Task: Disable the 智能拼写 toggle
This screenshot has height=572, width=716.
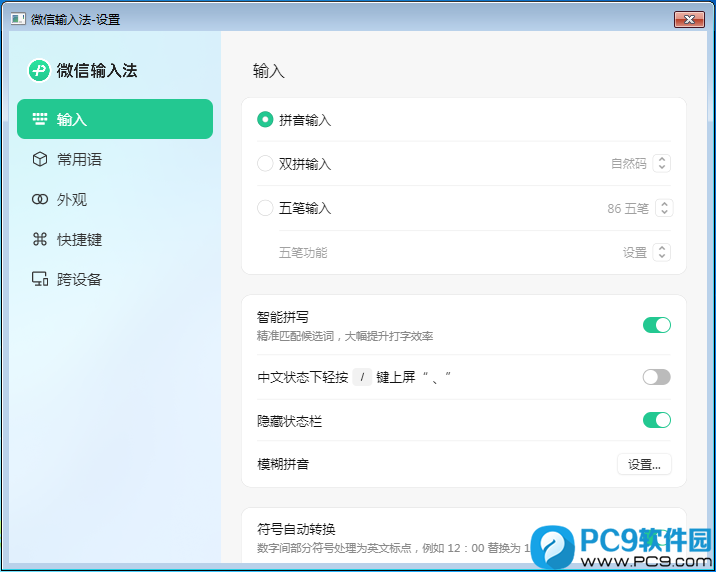Action: [657, 325]
